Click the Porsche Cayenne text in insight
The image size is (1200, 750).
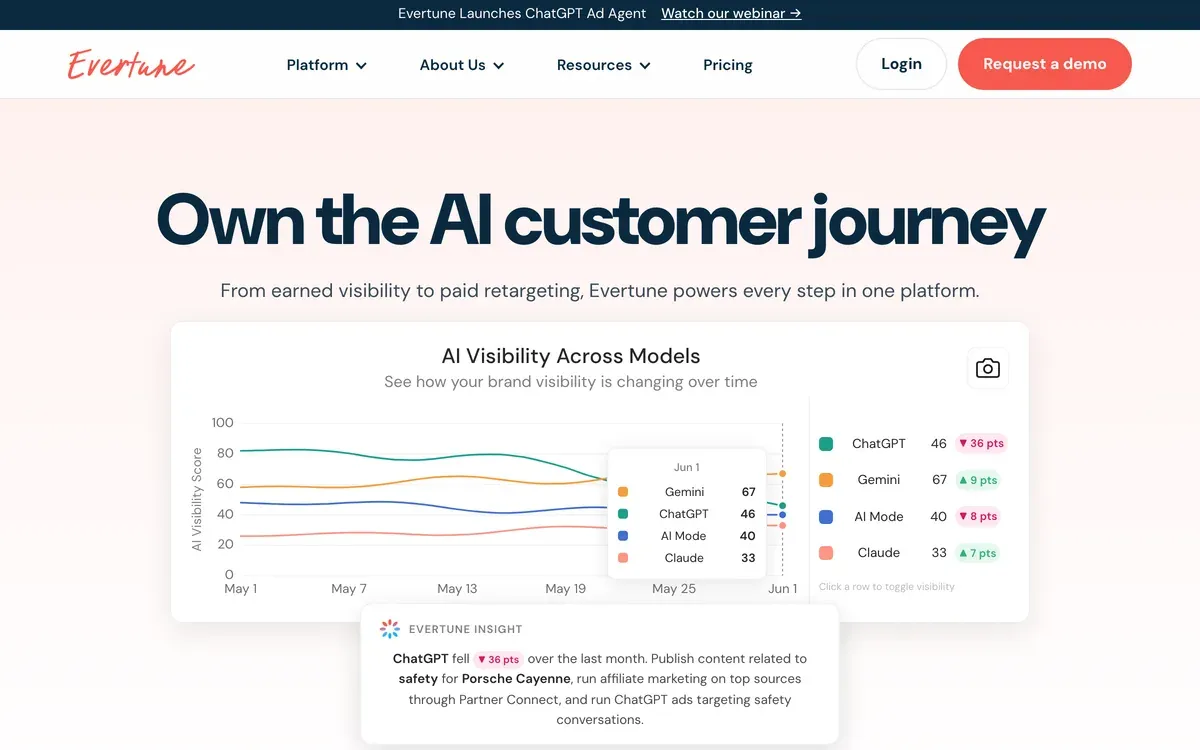tap(516, 679)
